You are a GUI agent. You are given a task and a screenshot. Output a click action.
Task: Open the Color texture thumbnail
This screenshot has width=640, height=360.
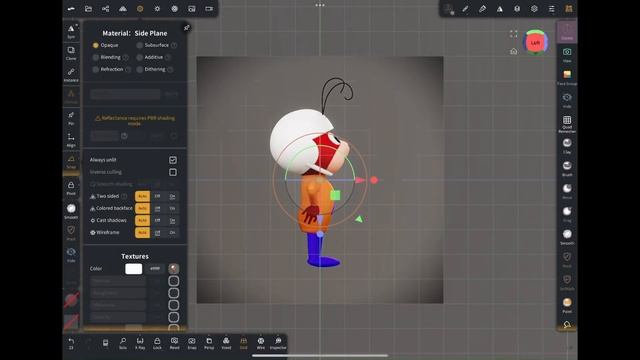point(173,269)
